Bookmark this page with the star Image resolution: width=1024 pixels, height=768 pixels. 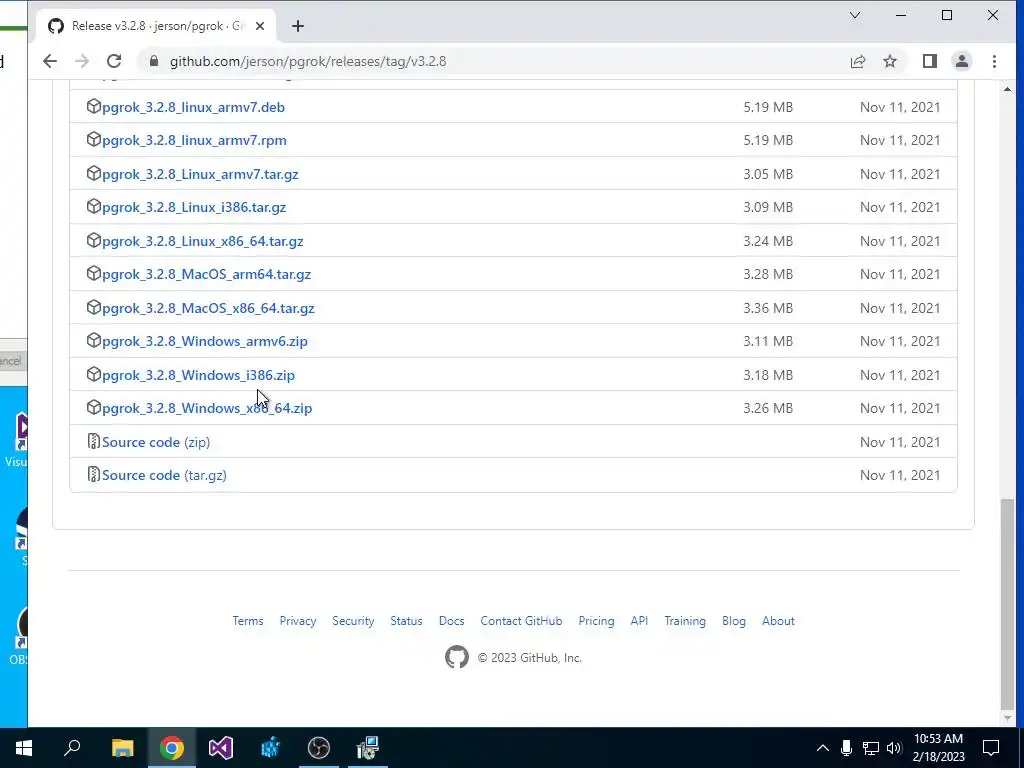pyautogui.click(x=890, y=61)
